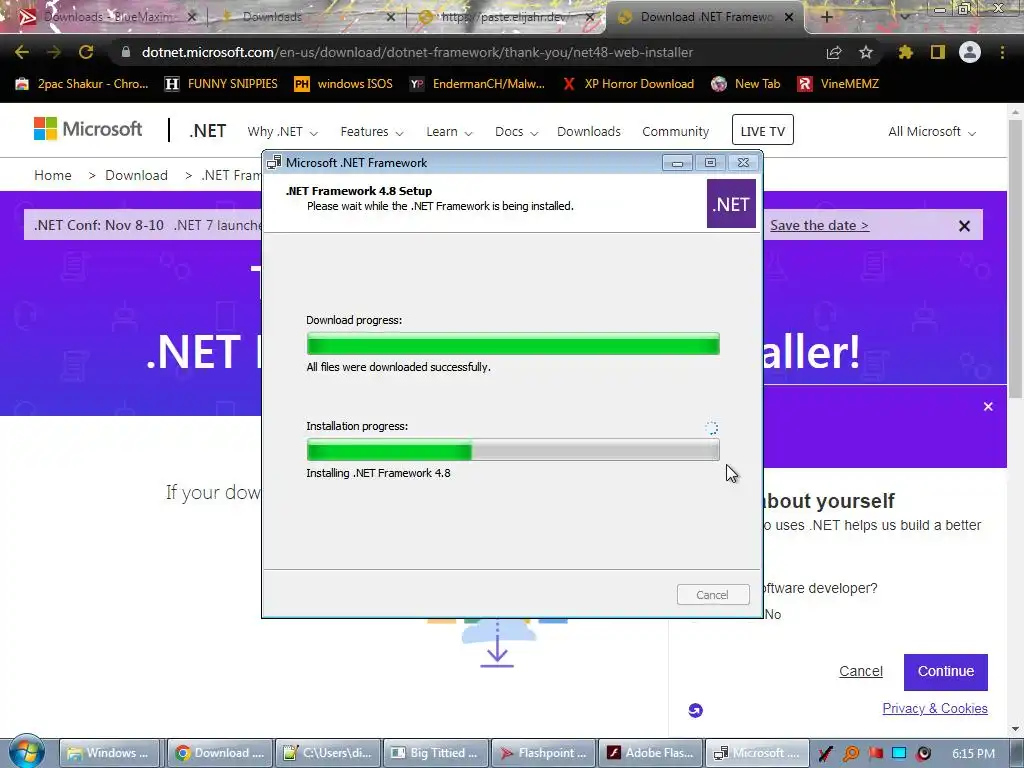
Task: Open the tab search dropdown arrow
Action: (x=904, y=16)
